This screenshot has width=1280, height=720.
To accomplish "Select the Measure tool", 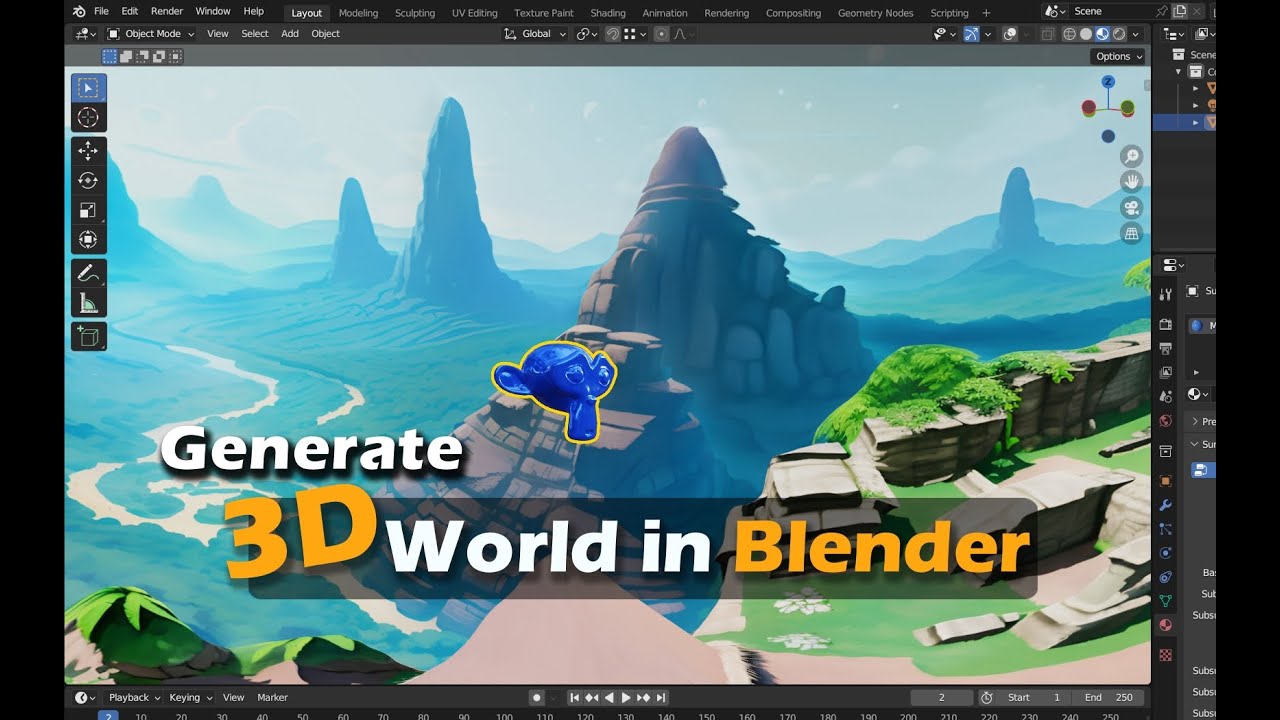I will pyautogui.click(x=88, y=303).
